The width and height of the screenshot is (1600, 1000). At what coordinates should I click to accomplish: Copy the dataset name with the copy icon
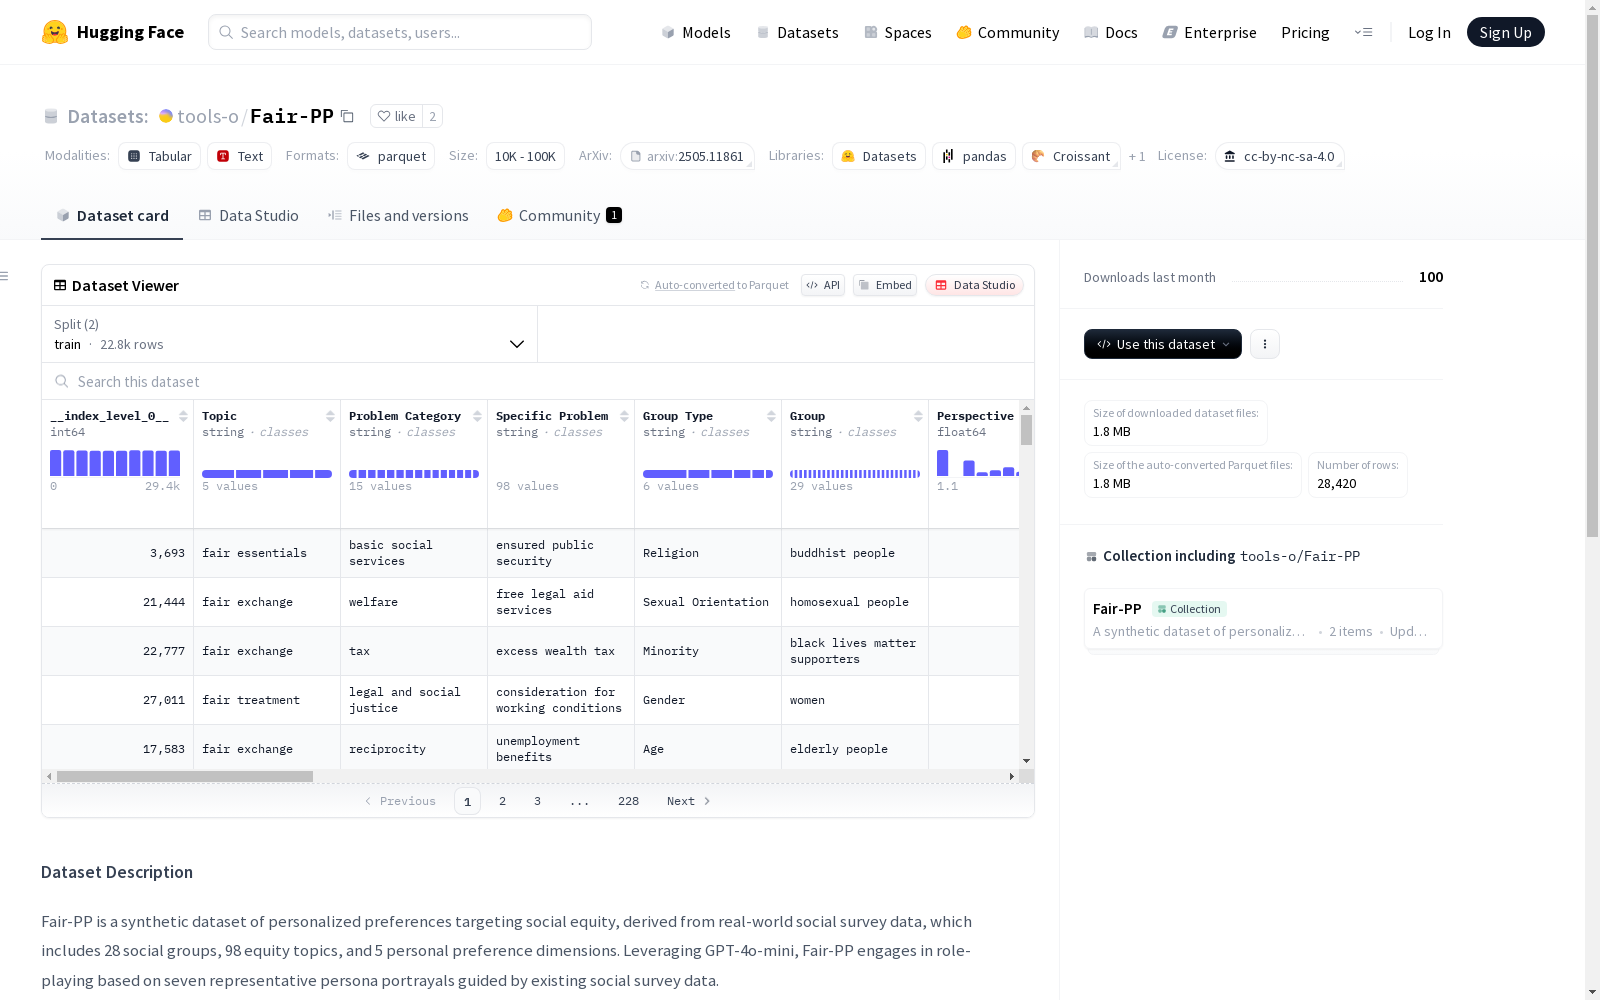coord(347,116)
